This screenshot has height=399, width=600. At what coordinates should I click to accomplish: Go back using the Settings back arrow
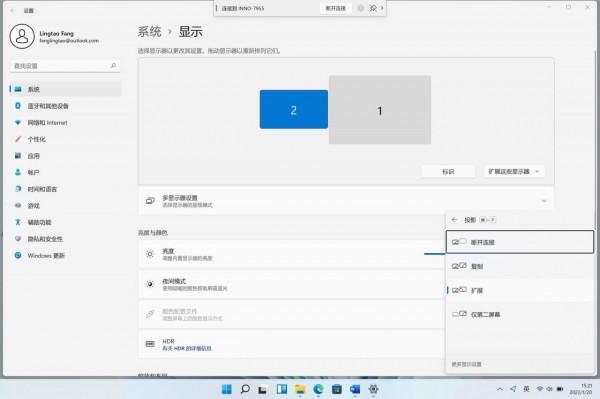click(13, 10)
